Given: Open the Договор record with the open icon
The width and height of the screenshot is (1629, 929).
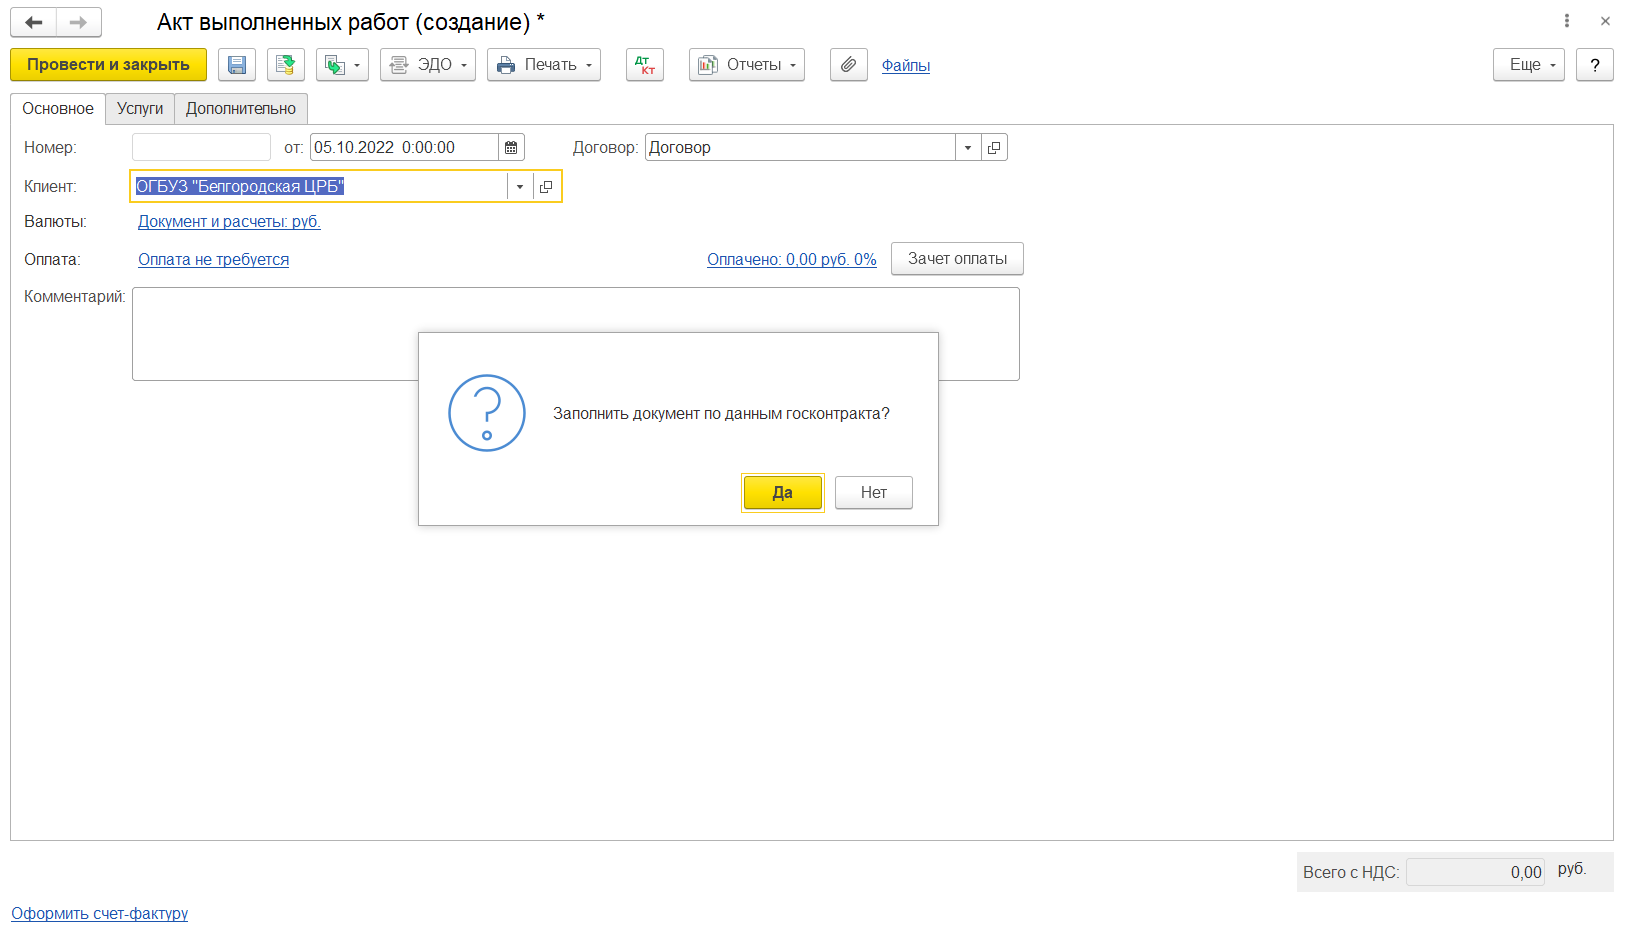Looking at the screenshot, I should tap(994, 147).
